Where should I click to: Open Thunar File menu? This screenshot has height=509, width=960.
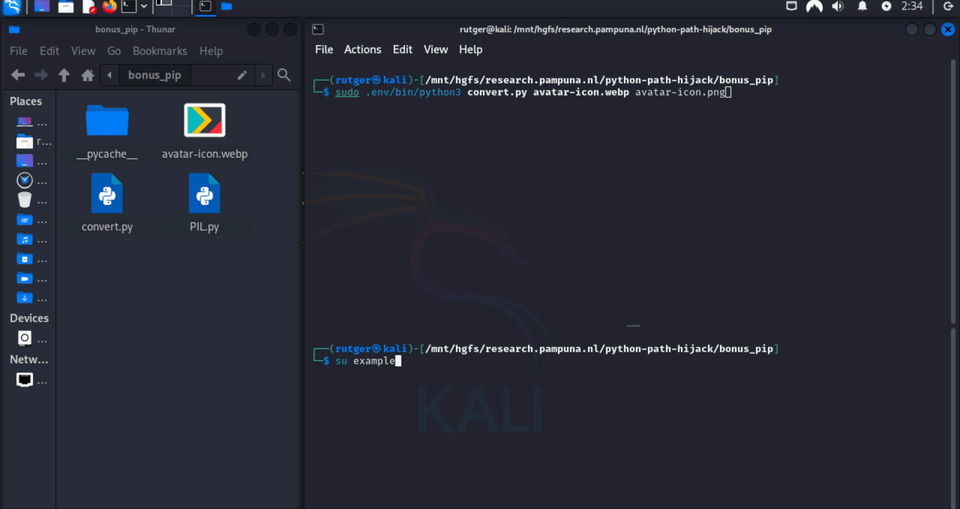[x=18, y=51]
